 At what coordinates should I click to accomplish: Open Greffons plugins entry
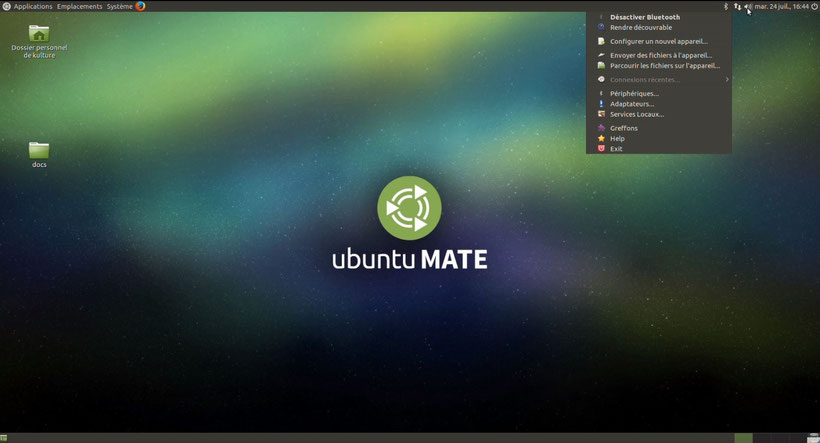[658, 128]
